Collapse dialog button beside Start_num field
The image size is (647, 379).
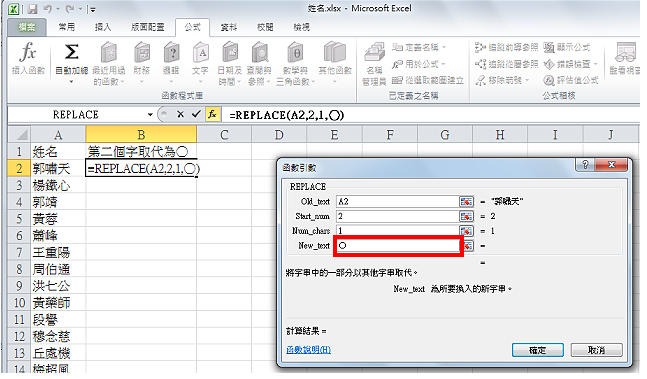(x=466, y=216)
